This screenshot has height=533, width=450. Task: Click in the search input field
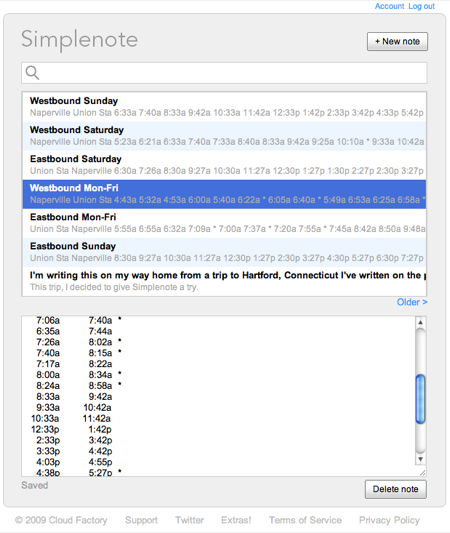(x=224, y=73)
